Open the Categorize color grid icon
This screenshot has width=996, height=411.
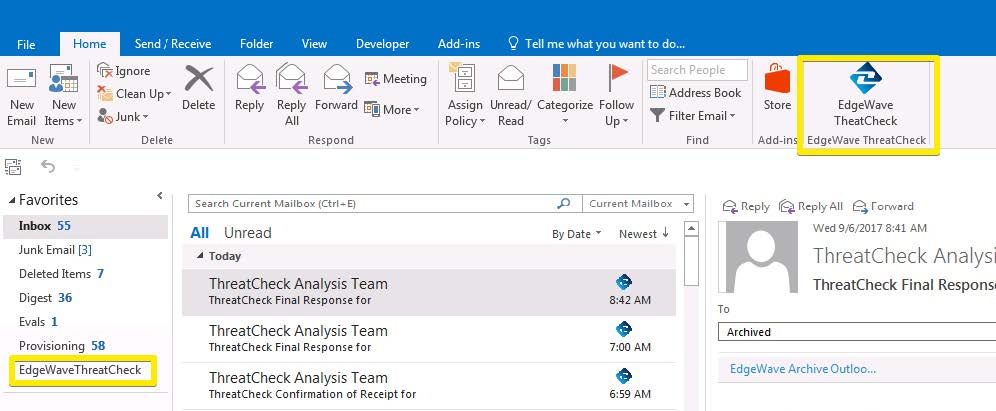click(x=564, y=77)
